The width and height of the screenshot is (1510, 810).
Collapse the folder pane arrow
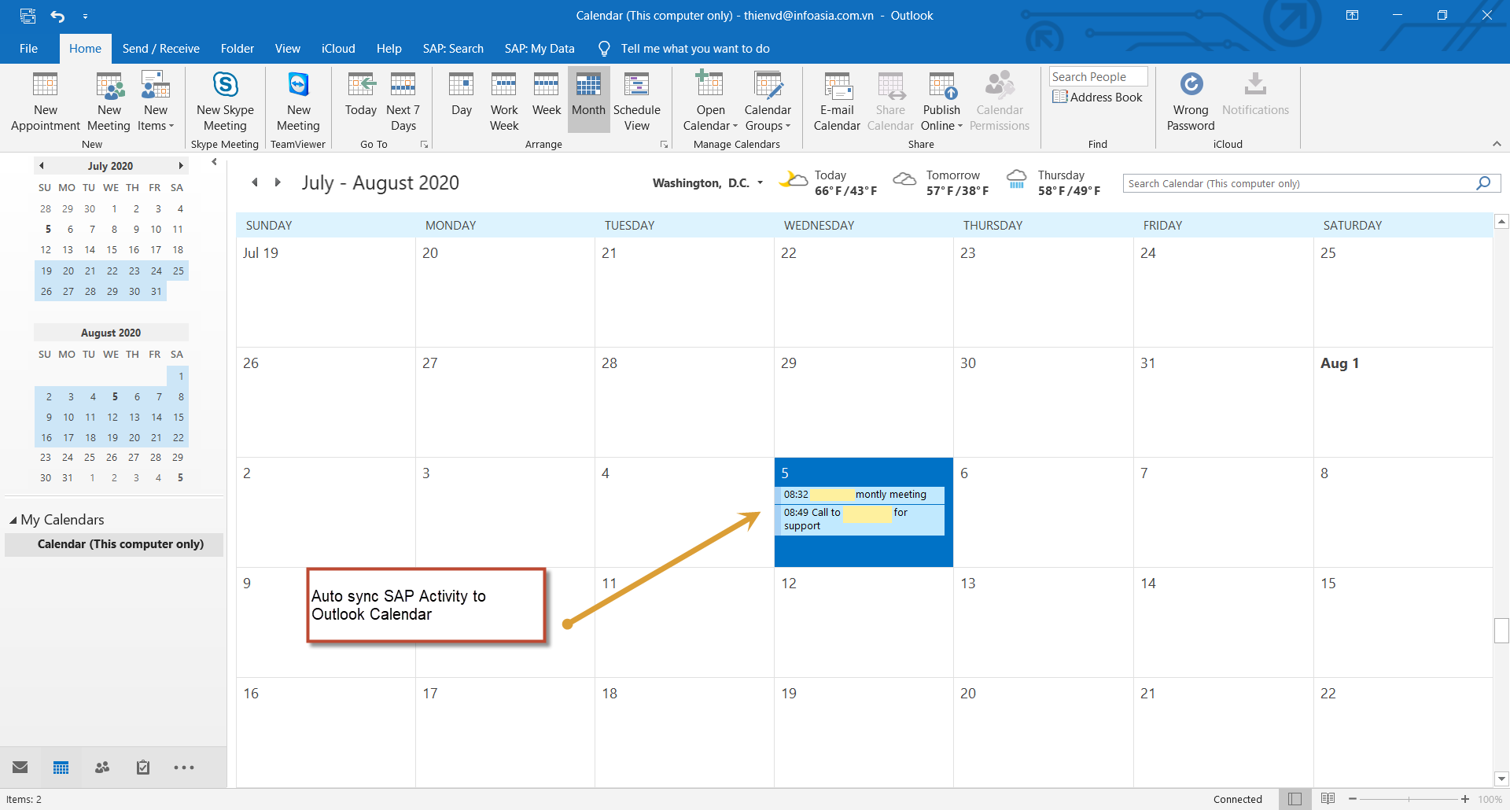tap(215, 162)
